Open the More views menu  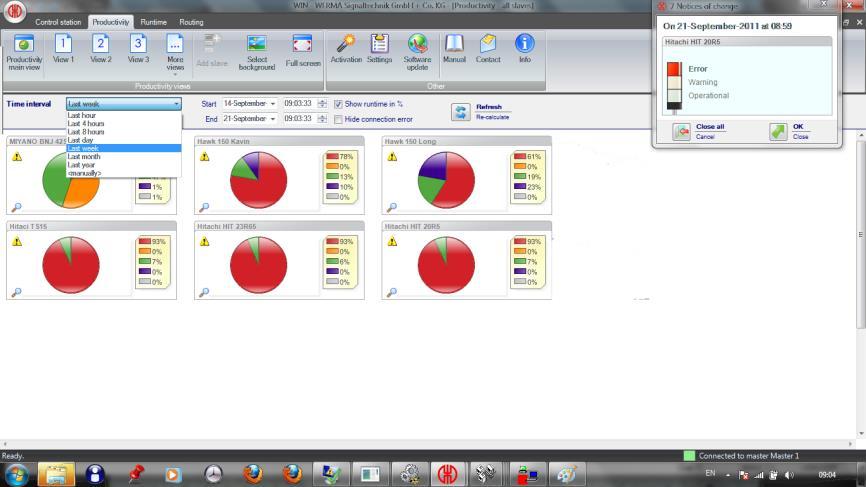point(175,54)
